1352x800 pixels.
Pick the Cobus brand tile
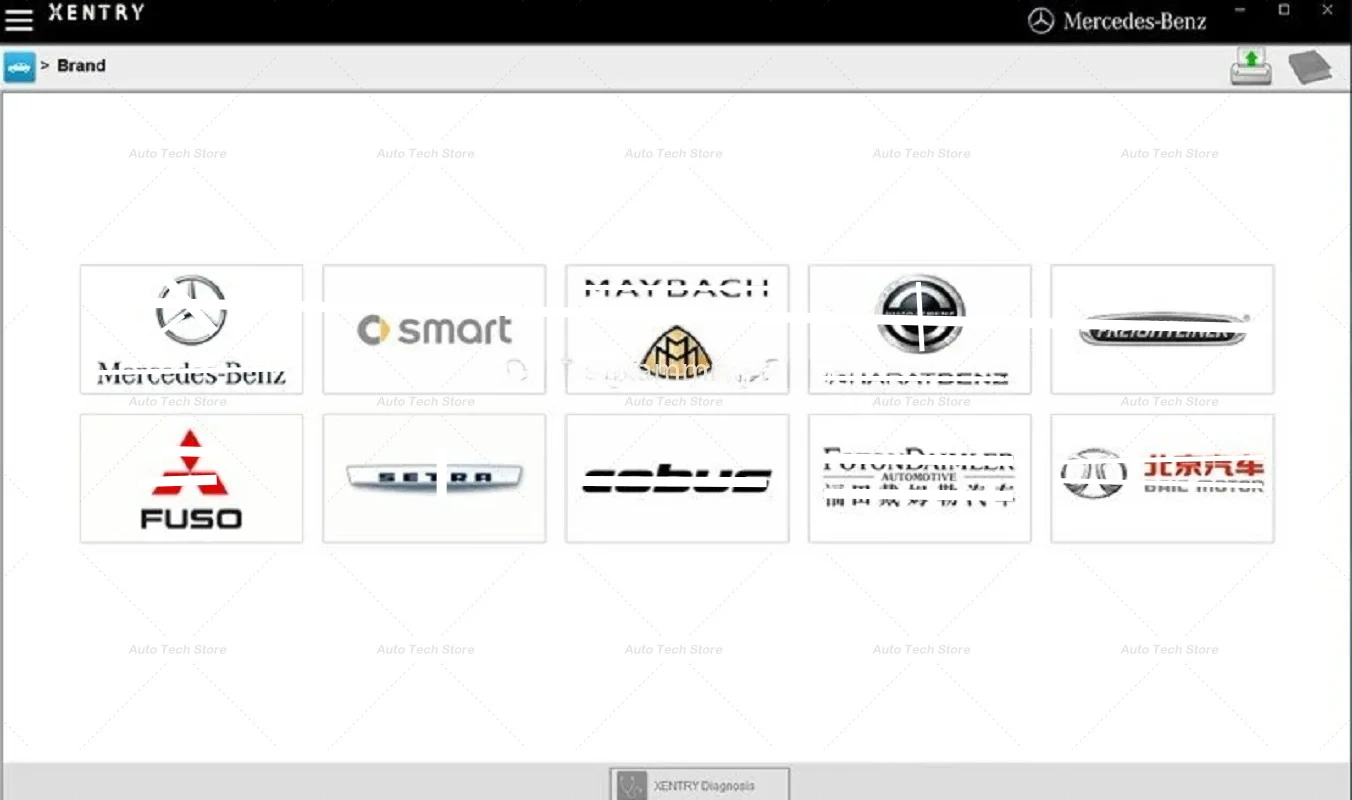(x=677, y=479)
